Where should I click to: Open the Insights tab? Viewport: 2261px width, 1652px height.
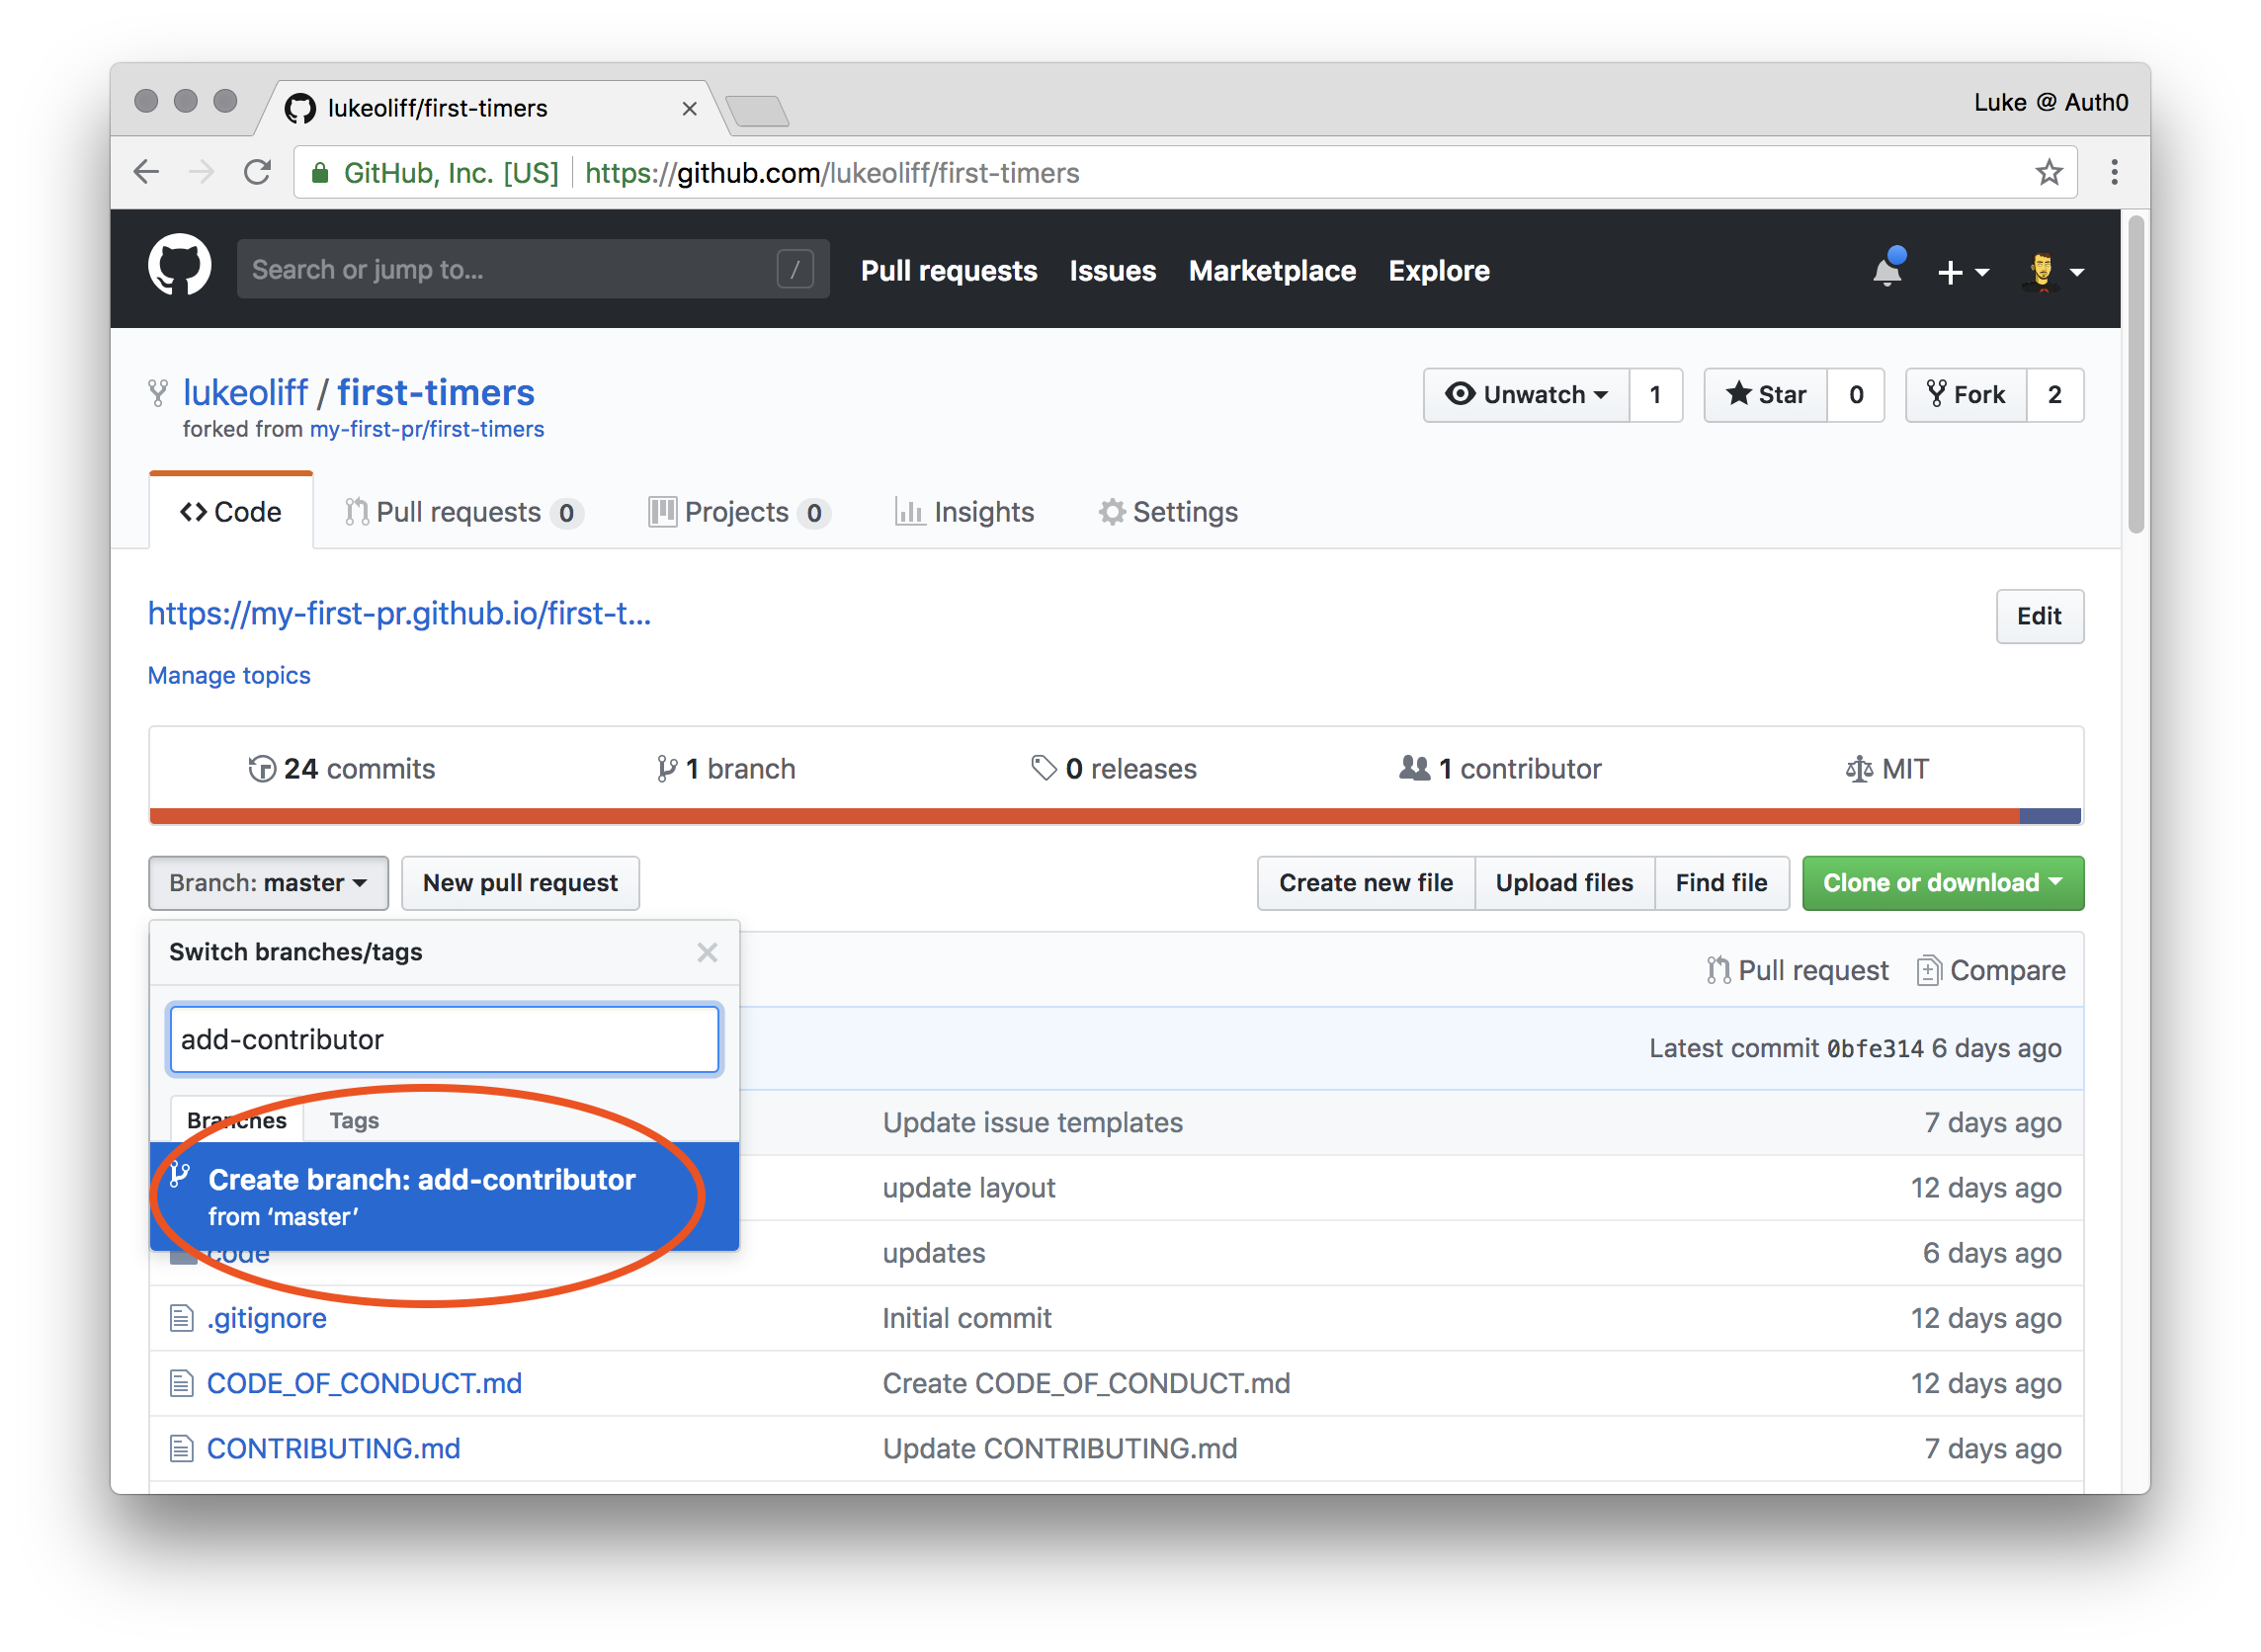965,512
